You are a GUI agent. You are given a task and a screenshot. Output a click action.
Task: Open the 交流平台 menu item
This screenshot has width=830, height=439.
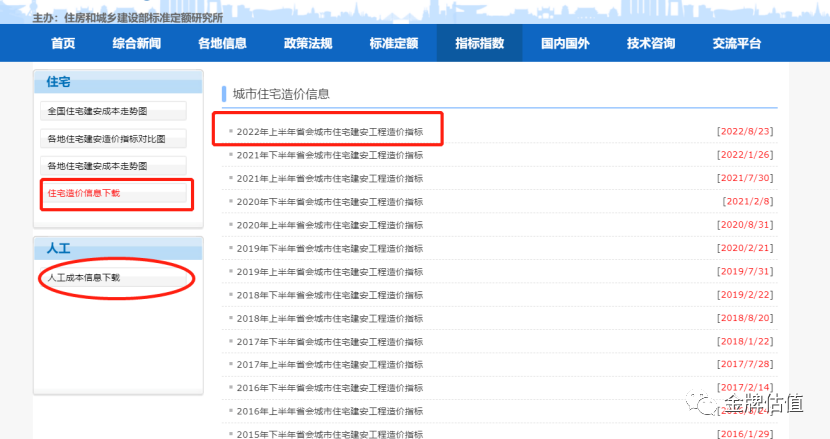[x=737, y=43]
